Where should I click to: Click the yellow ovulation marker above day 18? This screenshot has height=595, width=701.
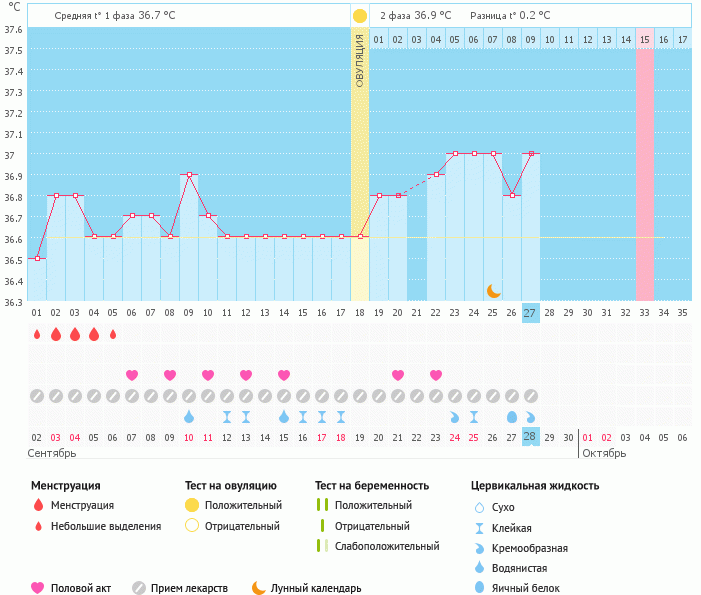click(359, 16)
